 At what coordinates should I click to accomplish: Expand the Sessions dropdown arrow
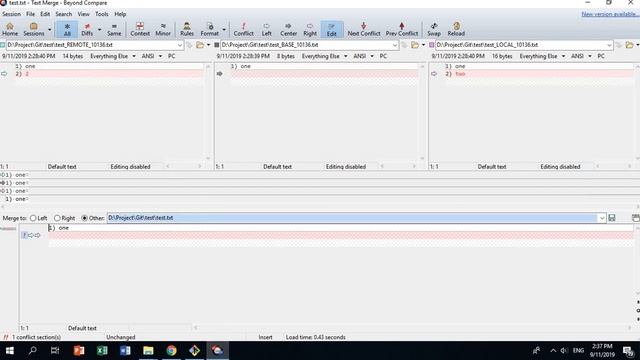(x=49, y=30)
